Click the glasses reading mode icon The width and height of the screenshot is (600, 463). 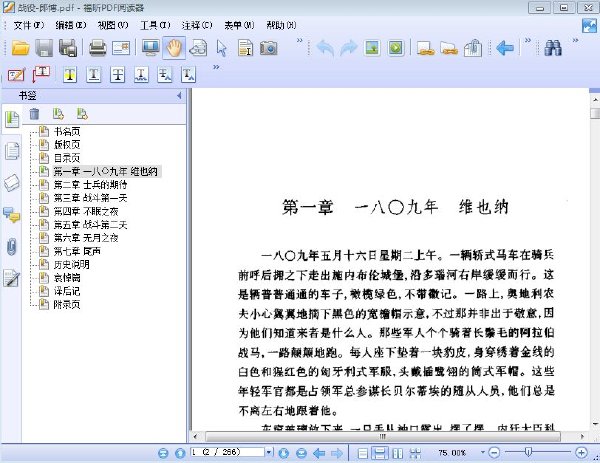click(x=198, y=48)
